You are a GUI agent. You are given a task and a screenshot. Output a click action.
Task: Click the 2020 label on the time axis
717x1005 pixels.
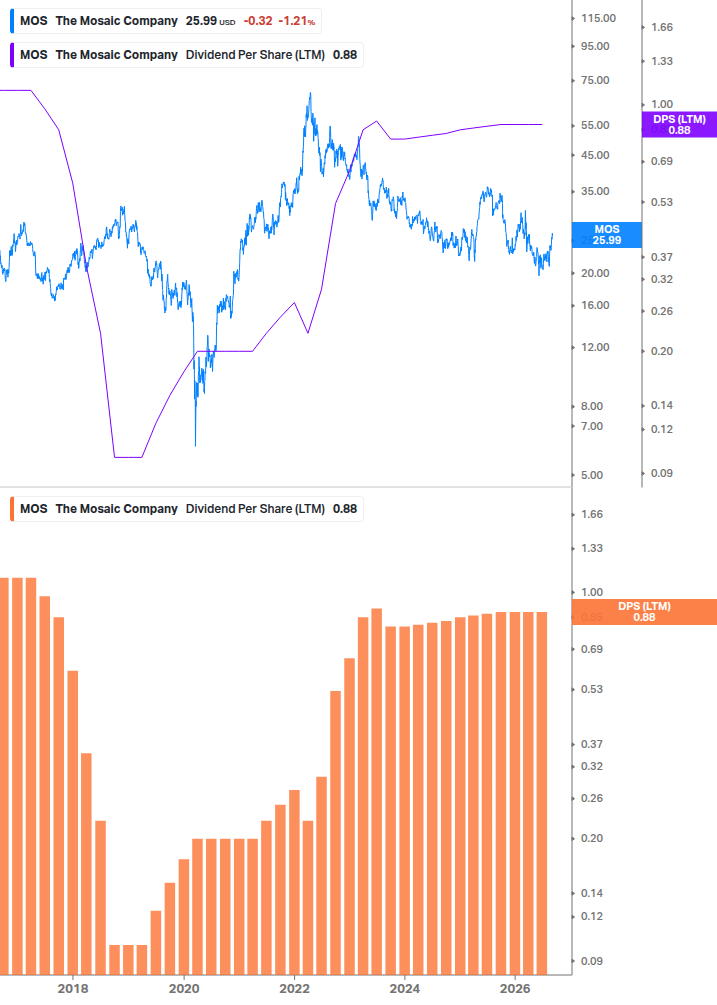pos(184,989)
